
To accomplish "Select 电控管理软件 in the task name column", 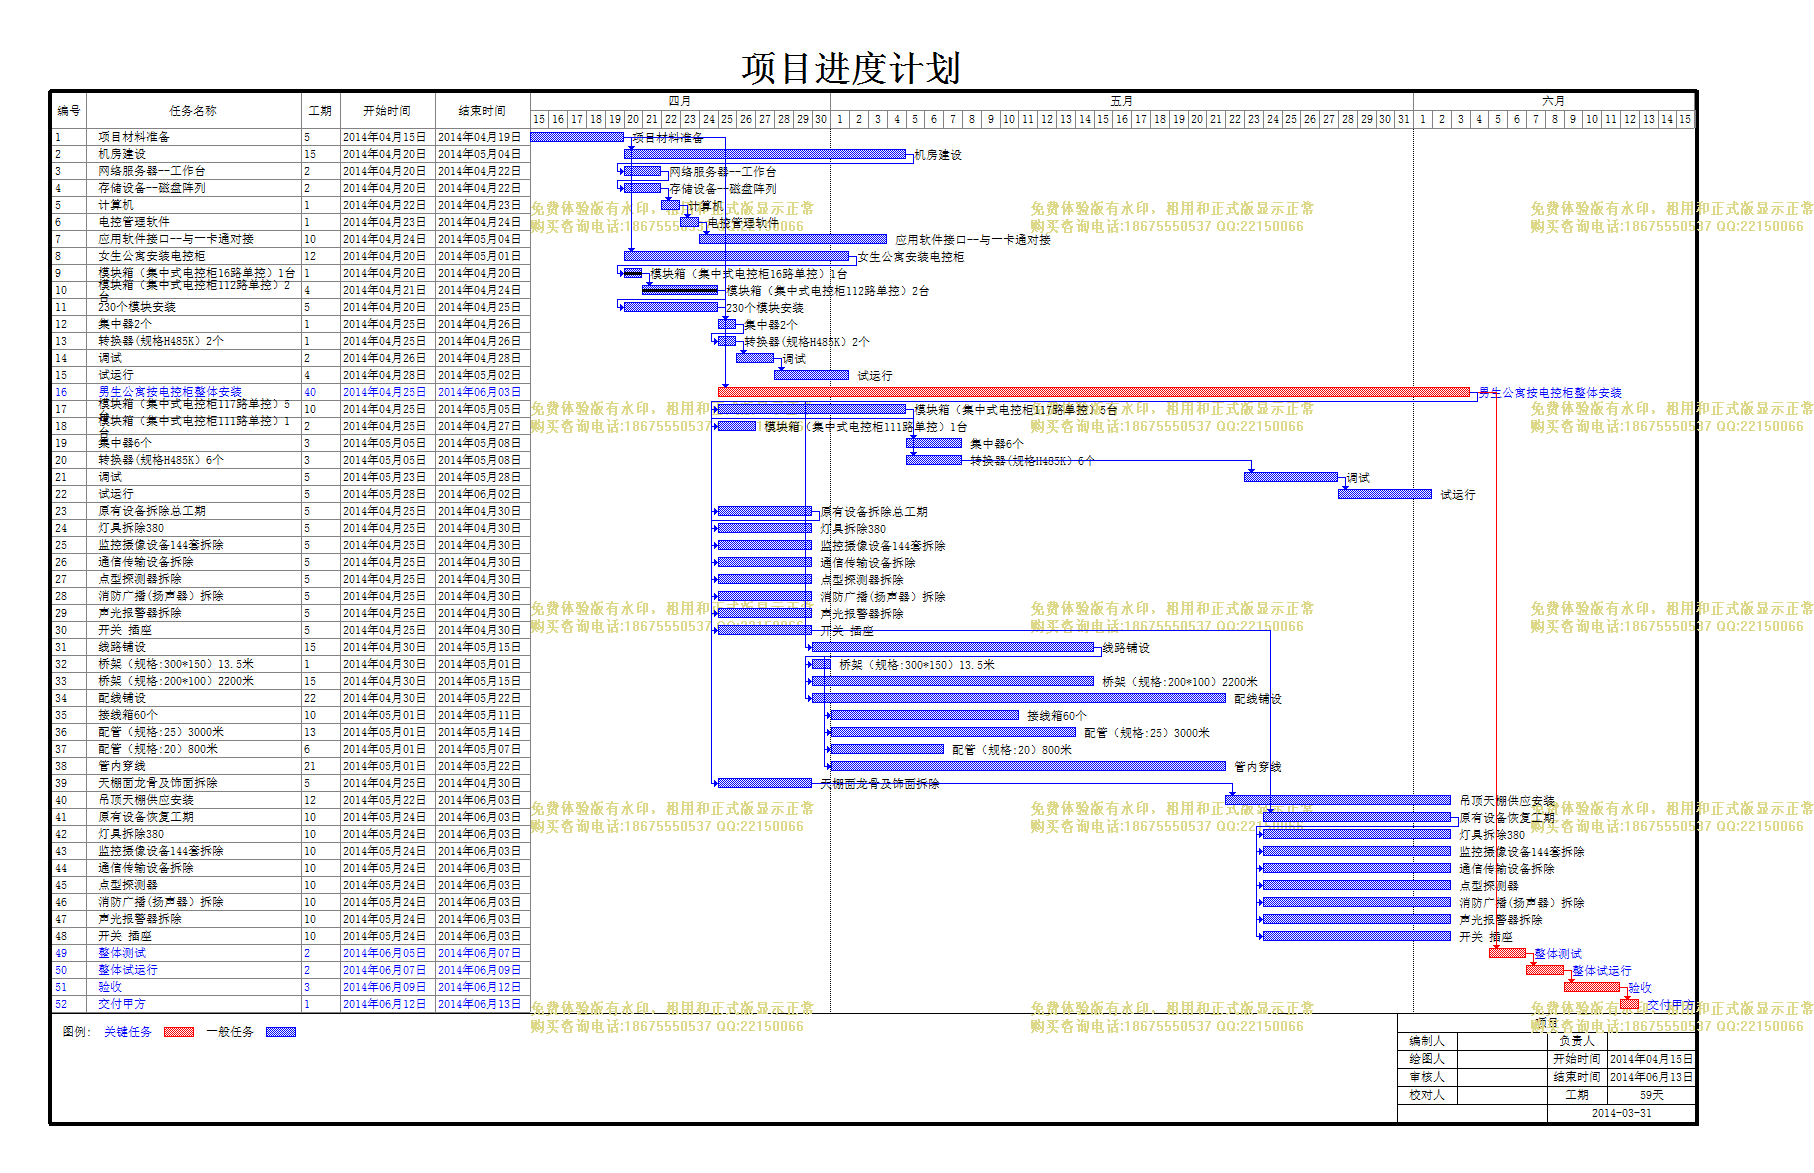I will click(134, 222).
